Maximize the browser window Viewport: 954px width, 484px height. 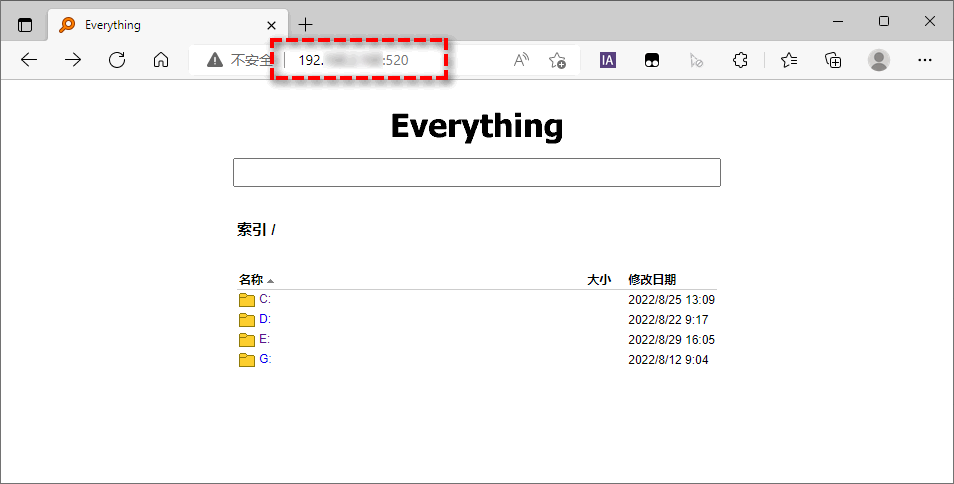(x=884, y=21)
